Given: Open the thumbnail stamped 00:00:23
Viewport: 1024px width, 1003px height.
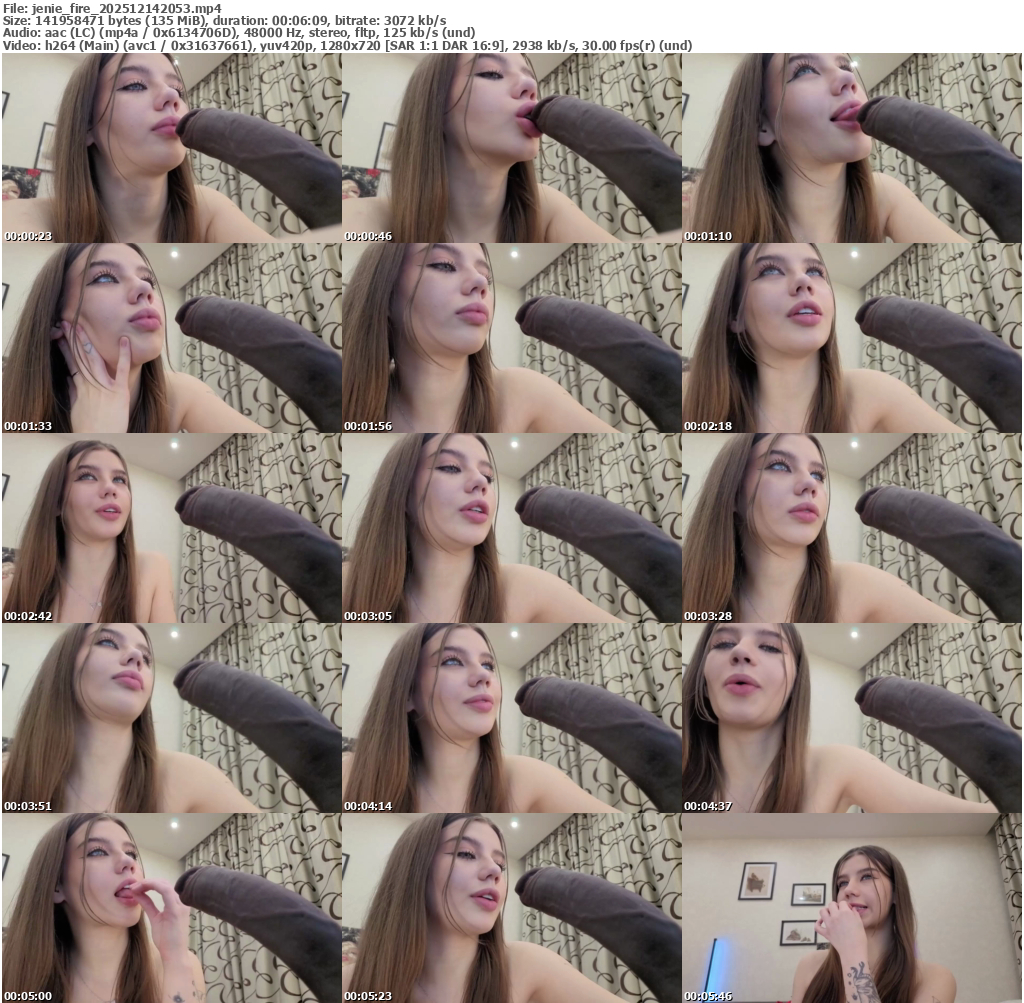Looking at the screenshot, I should coord(172,148).
